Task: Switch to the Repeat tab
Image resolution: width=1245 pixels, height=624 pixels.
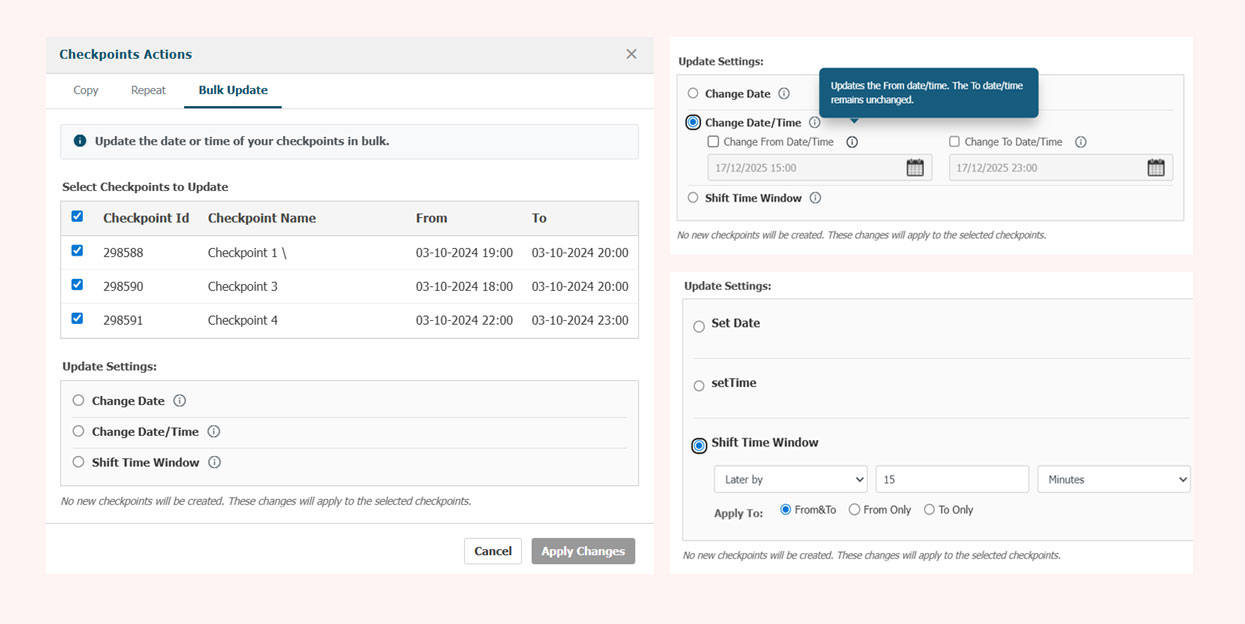Action: click(148, 90)
